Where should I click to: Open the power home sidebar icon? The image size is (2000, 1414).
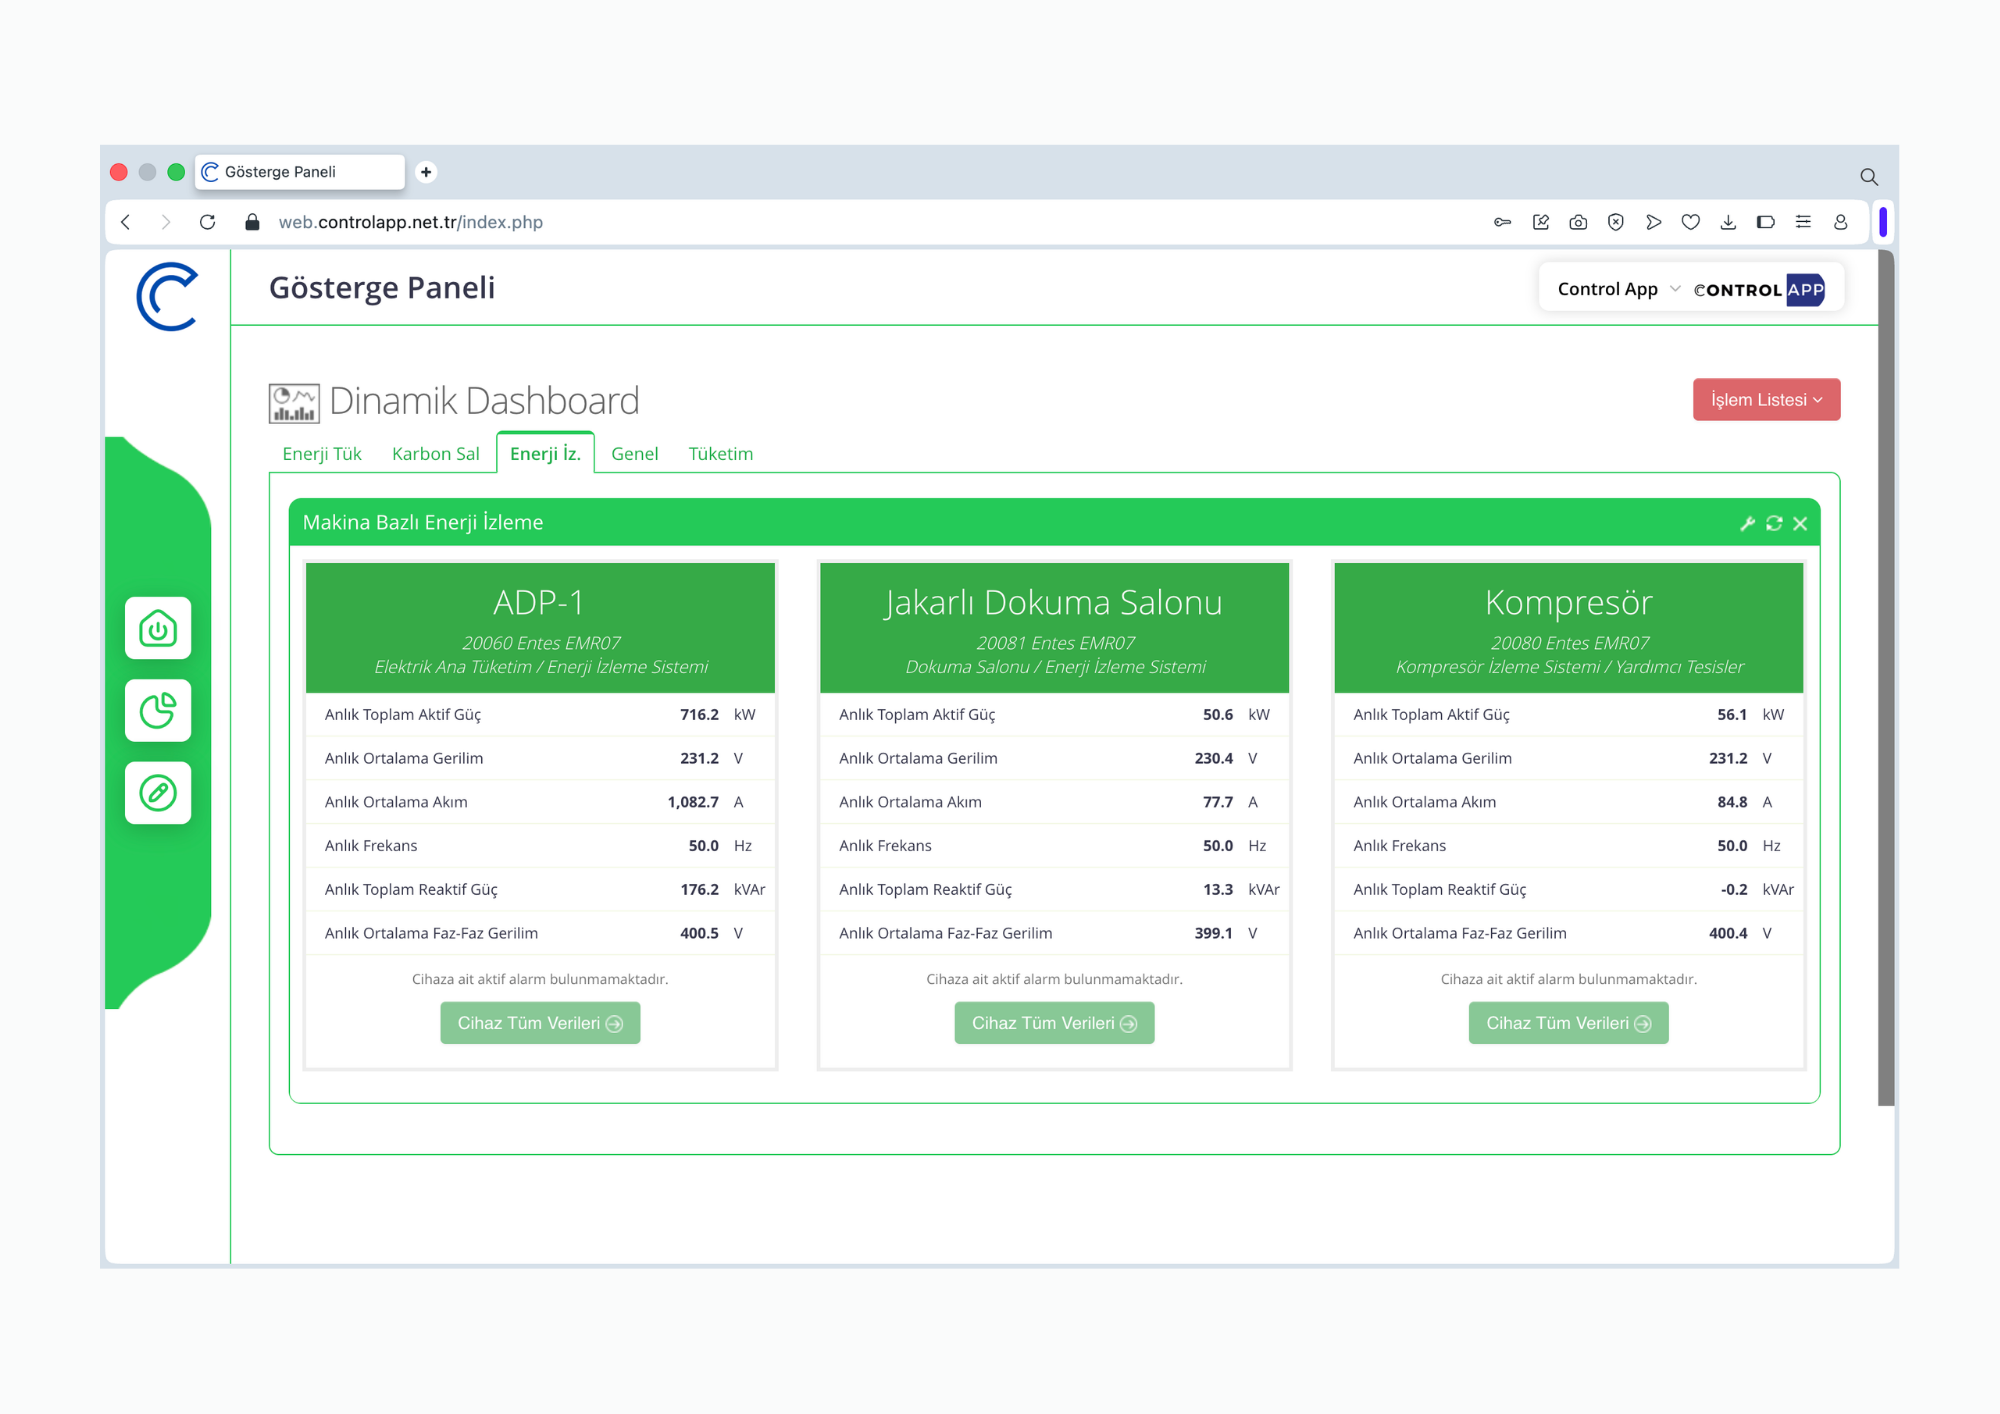[158, 628]
